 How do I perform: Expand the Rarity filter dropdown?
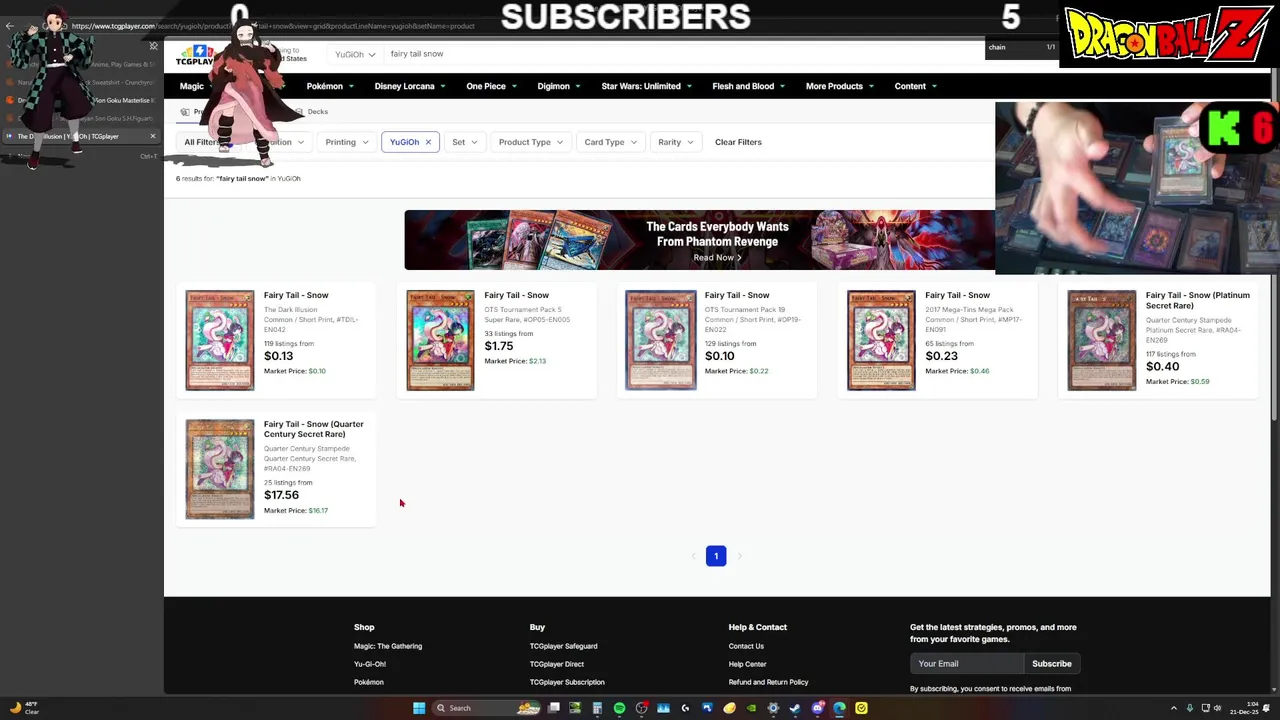coord(676,142)
